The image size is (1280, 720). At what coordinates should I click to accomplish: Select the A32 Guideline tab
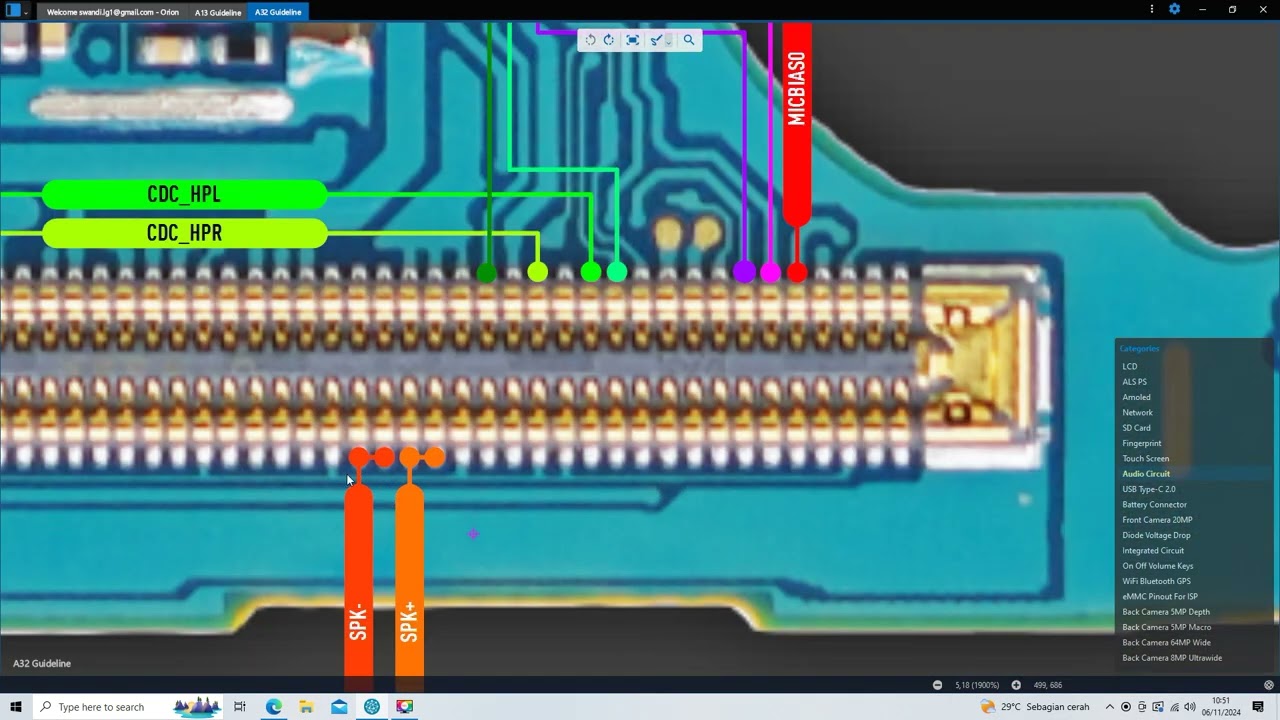click(x=278, y=12)
